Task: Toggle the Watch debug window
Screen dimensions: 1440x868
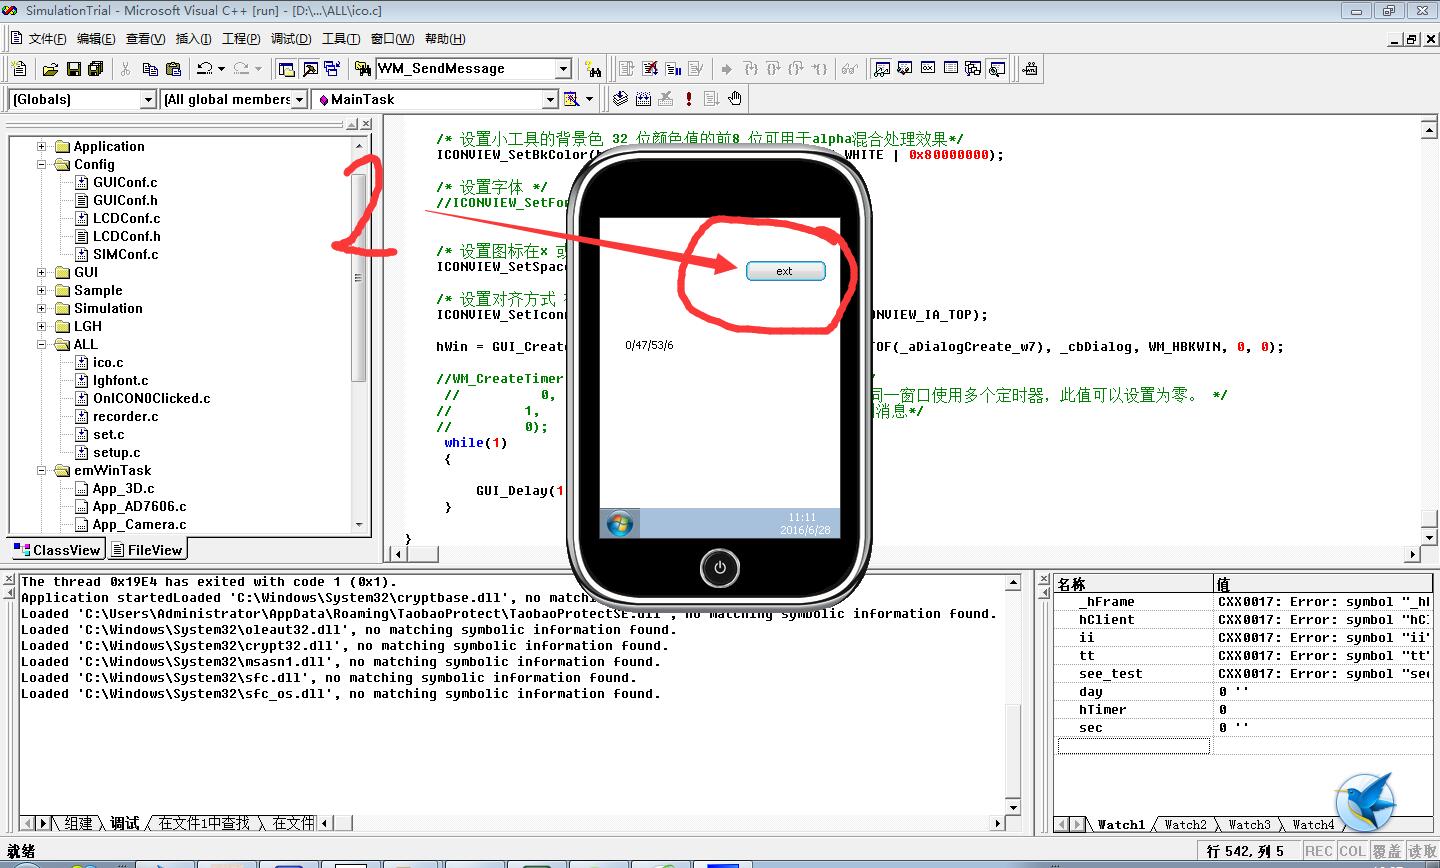Action: point(882,69)
